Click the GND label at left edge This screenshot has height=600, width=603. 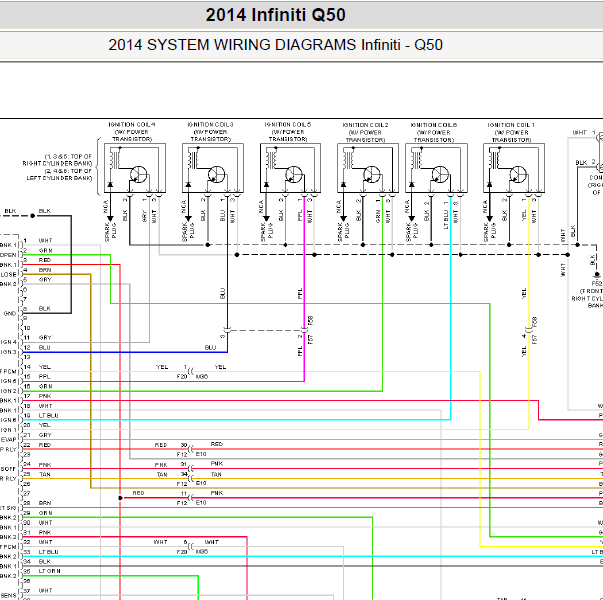(10, 313)
